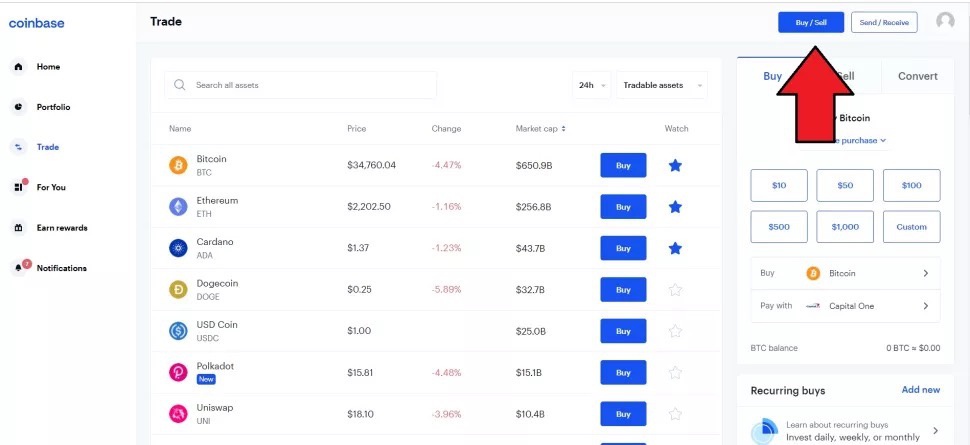This screenshot has width=970, height=445.
Task: Buy Dogecoin from the asset table
Action: pos(623,290)
